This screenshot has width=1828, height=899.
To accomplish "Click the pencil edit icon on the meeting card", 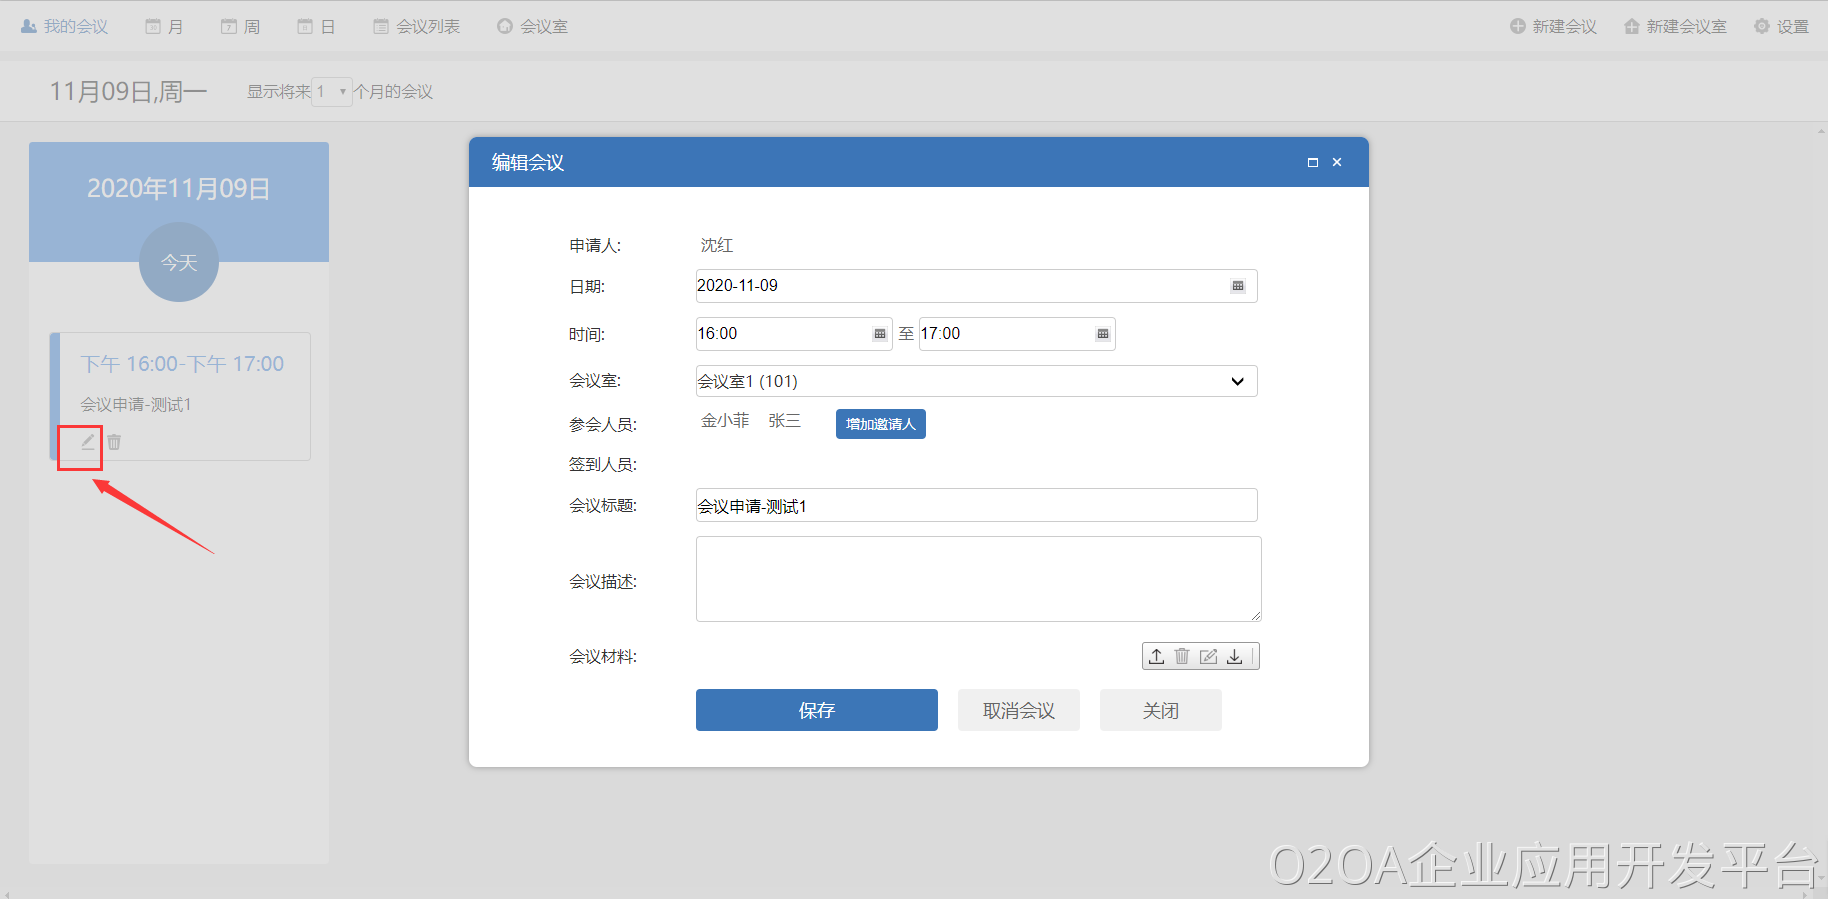I will click(x=88, y=441).
